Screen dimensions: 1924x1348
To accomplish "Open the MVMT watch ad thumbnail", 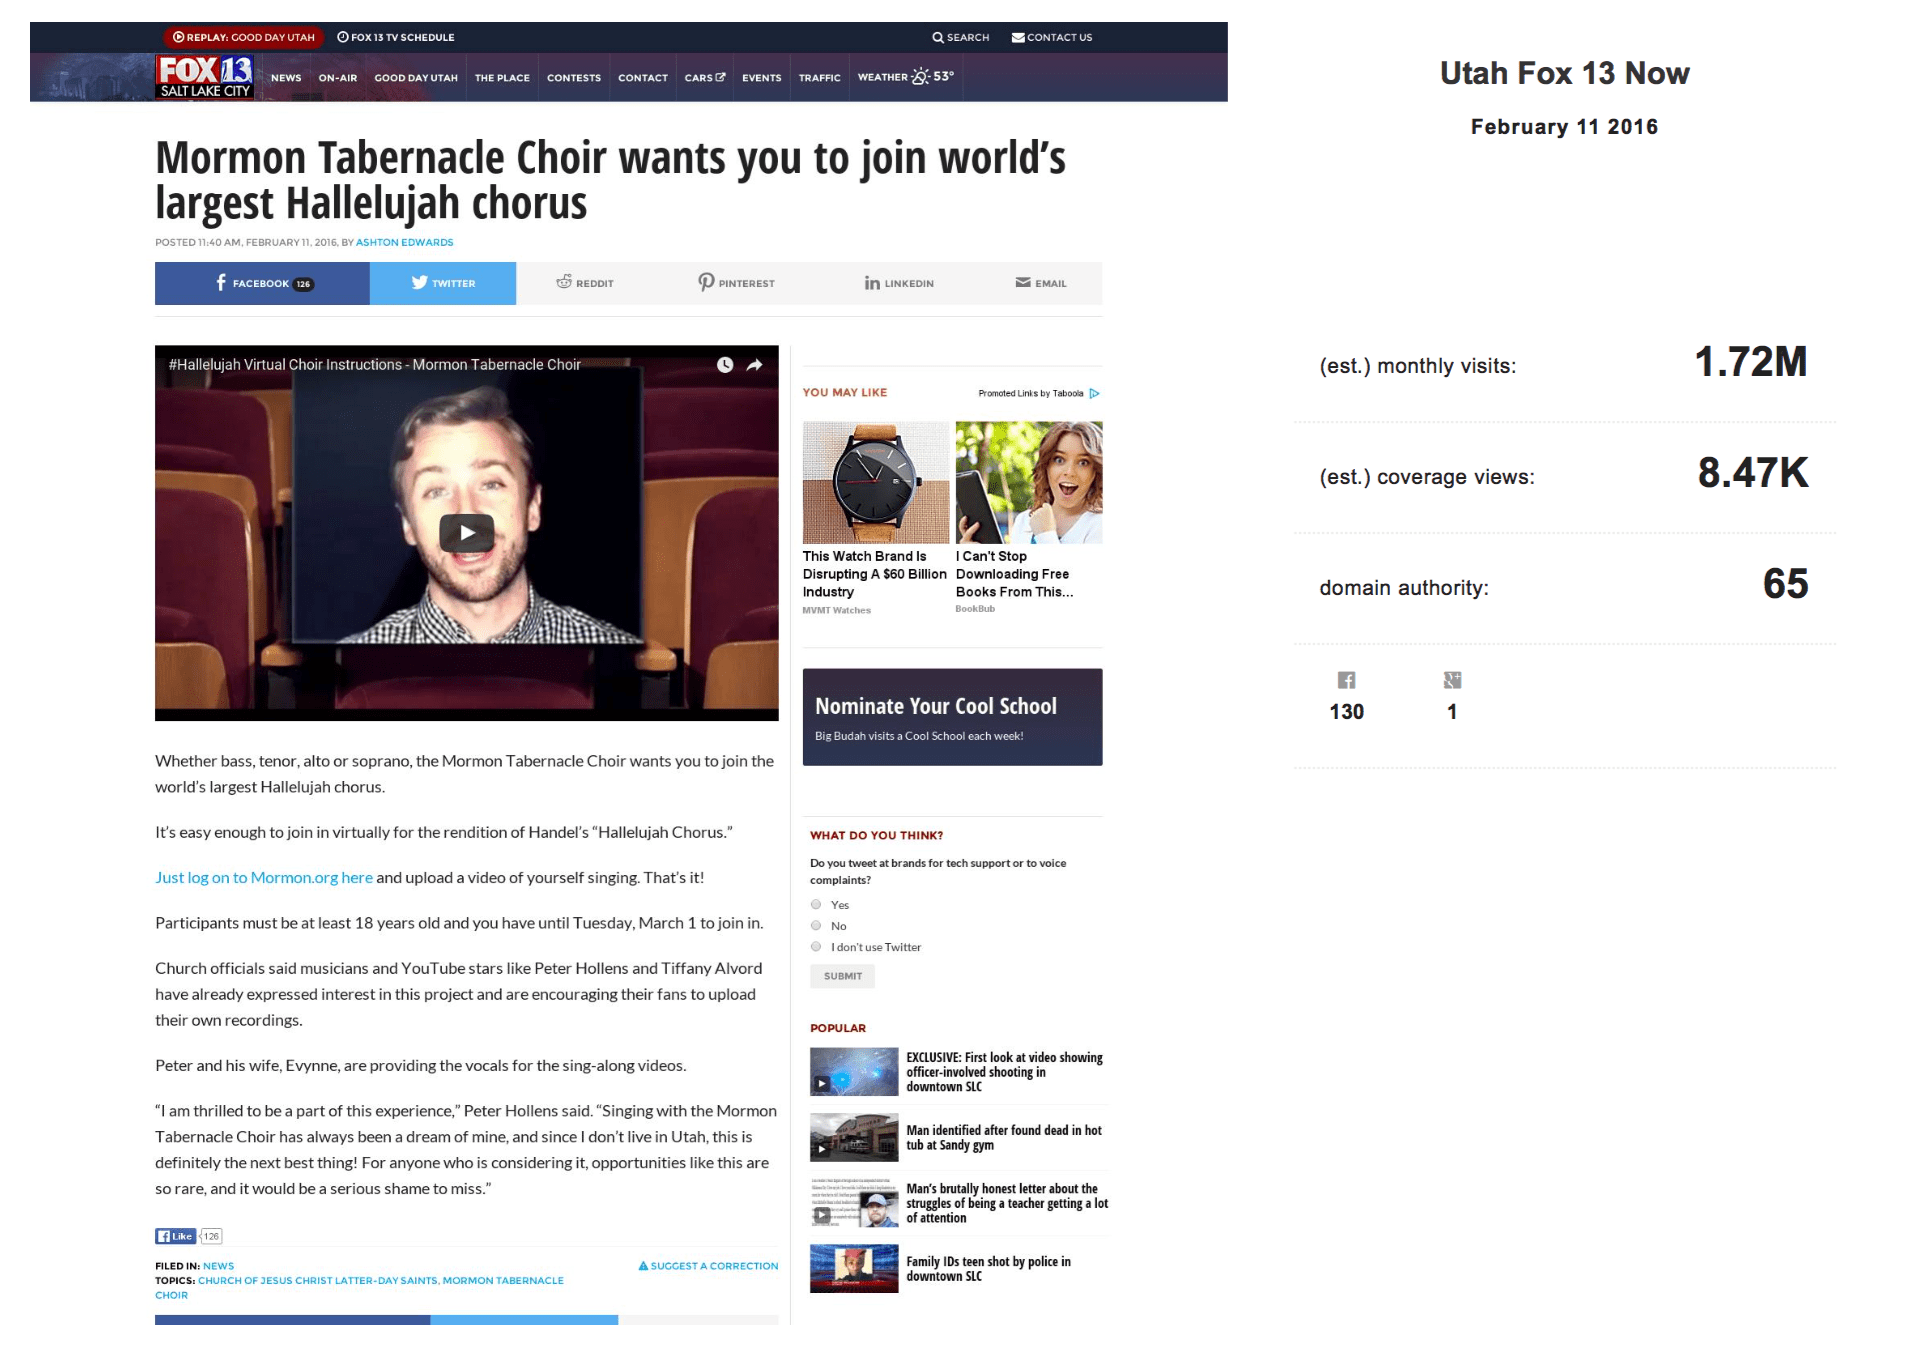I will click(x=875, y=483).
